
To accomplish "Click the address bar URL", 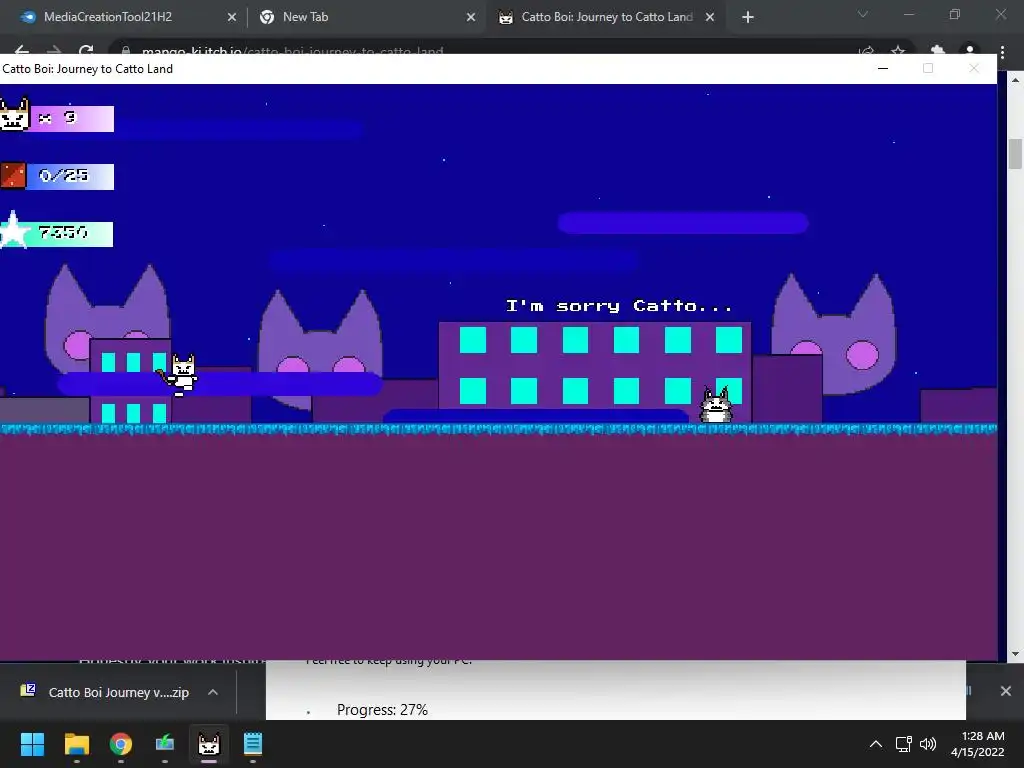I will (x=293, y=50).
